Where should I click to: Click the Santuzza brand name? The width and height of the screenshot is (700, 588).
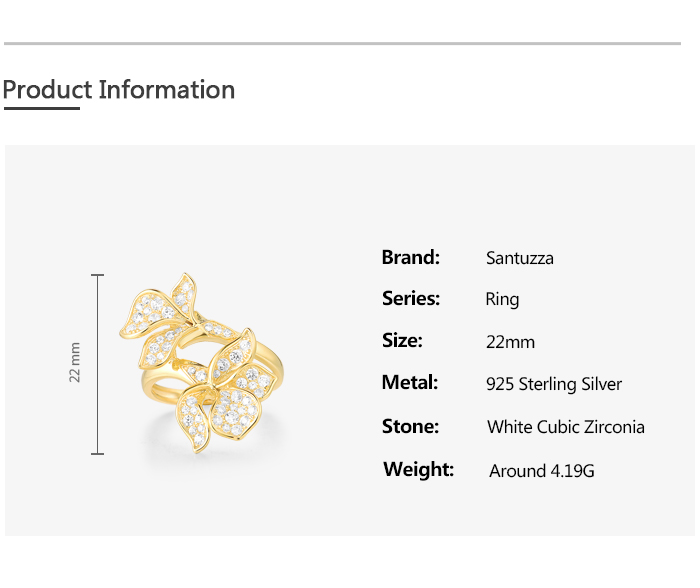click(x=520, y=258)
